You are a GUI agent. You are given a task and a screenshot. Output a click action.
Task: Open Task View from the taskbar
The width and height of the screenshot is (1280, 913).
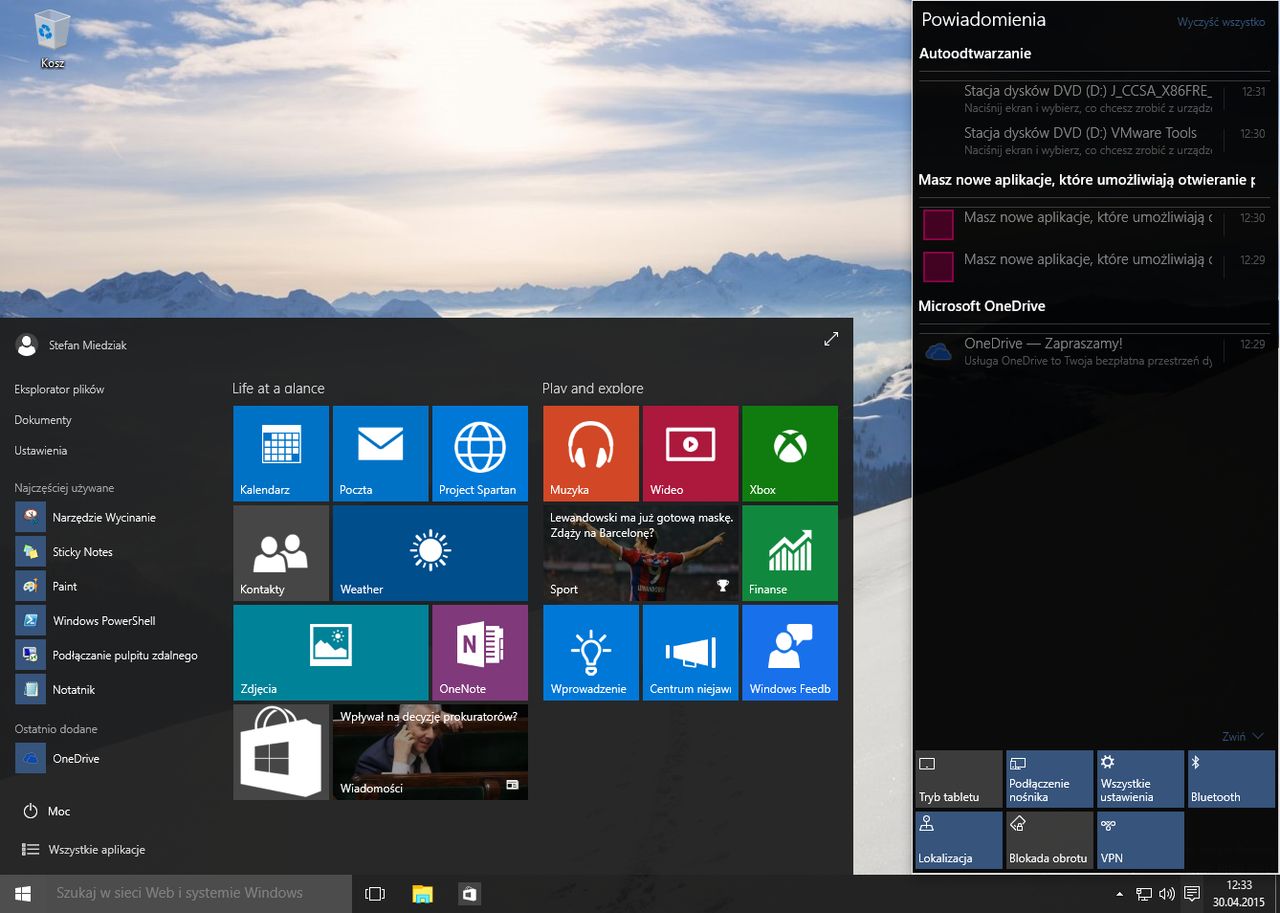[x=375, y=894]
